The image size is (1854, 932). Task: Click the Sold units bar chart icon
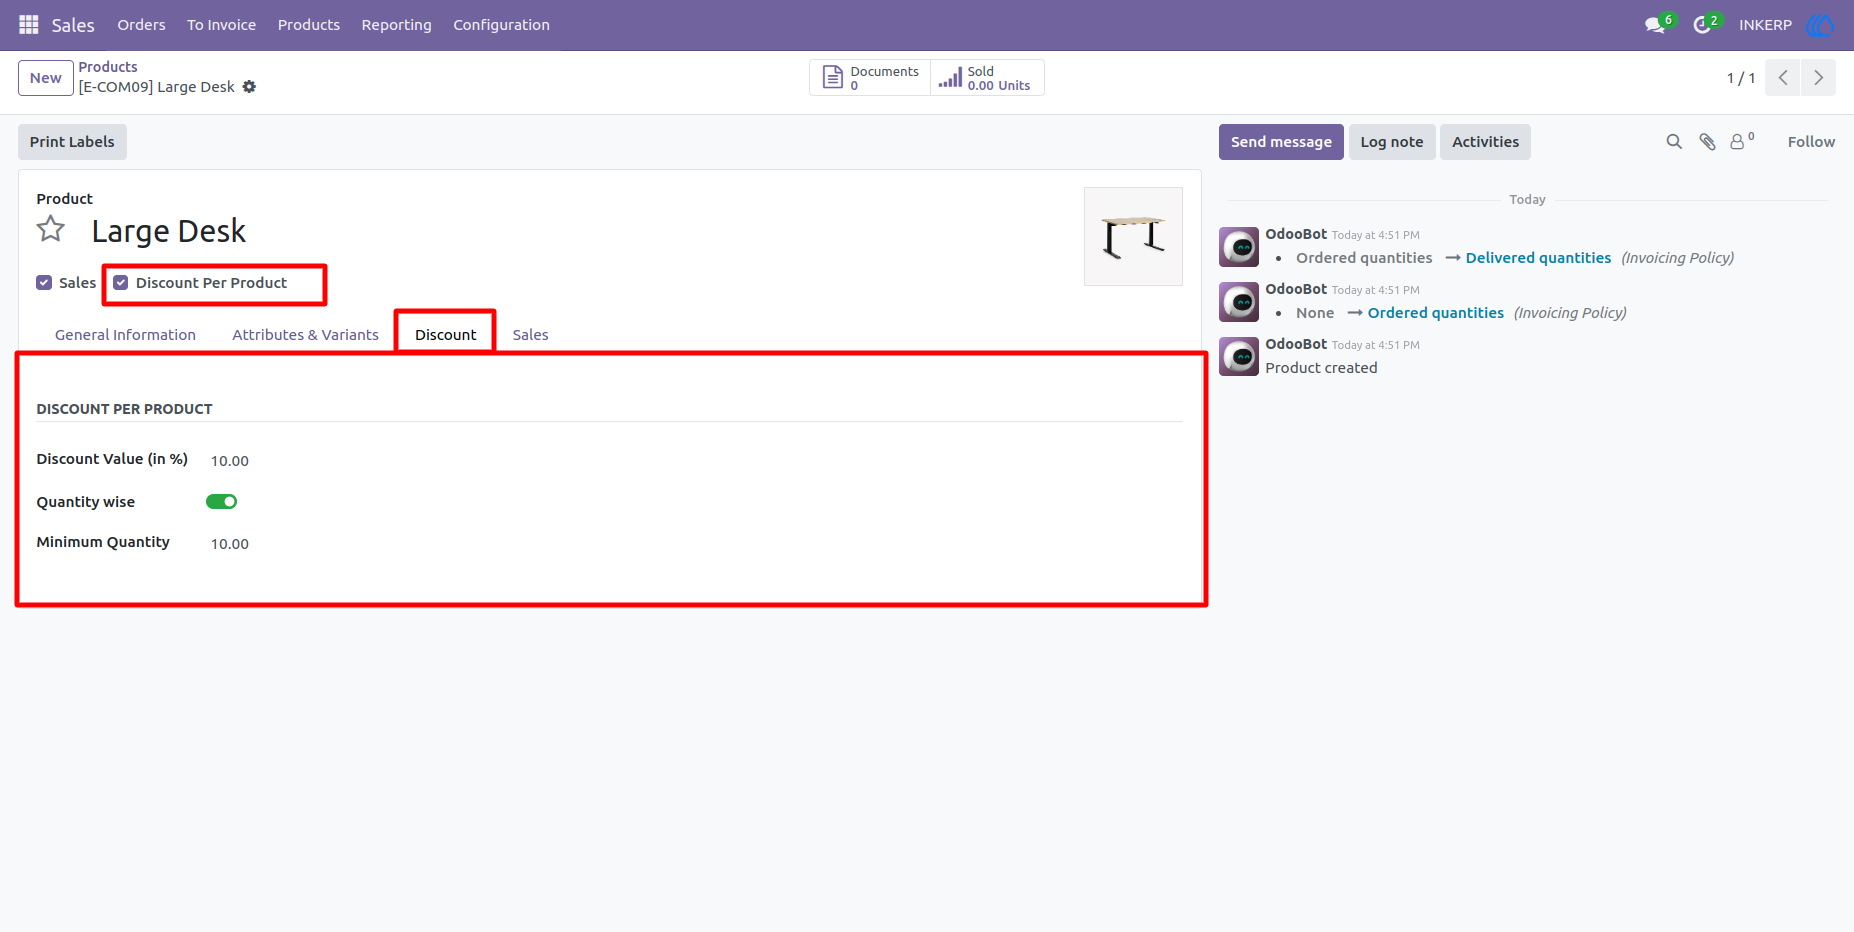click(950, 77)
